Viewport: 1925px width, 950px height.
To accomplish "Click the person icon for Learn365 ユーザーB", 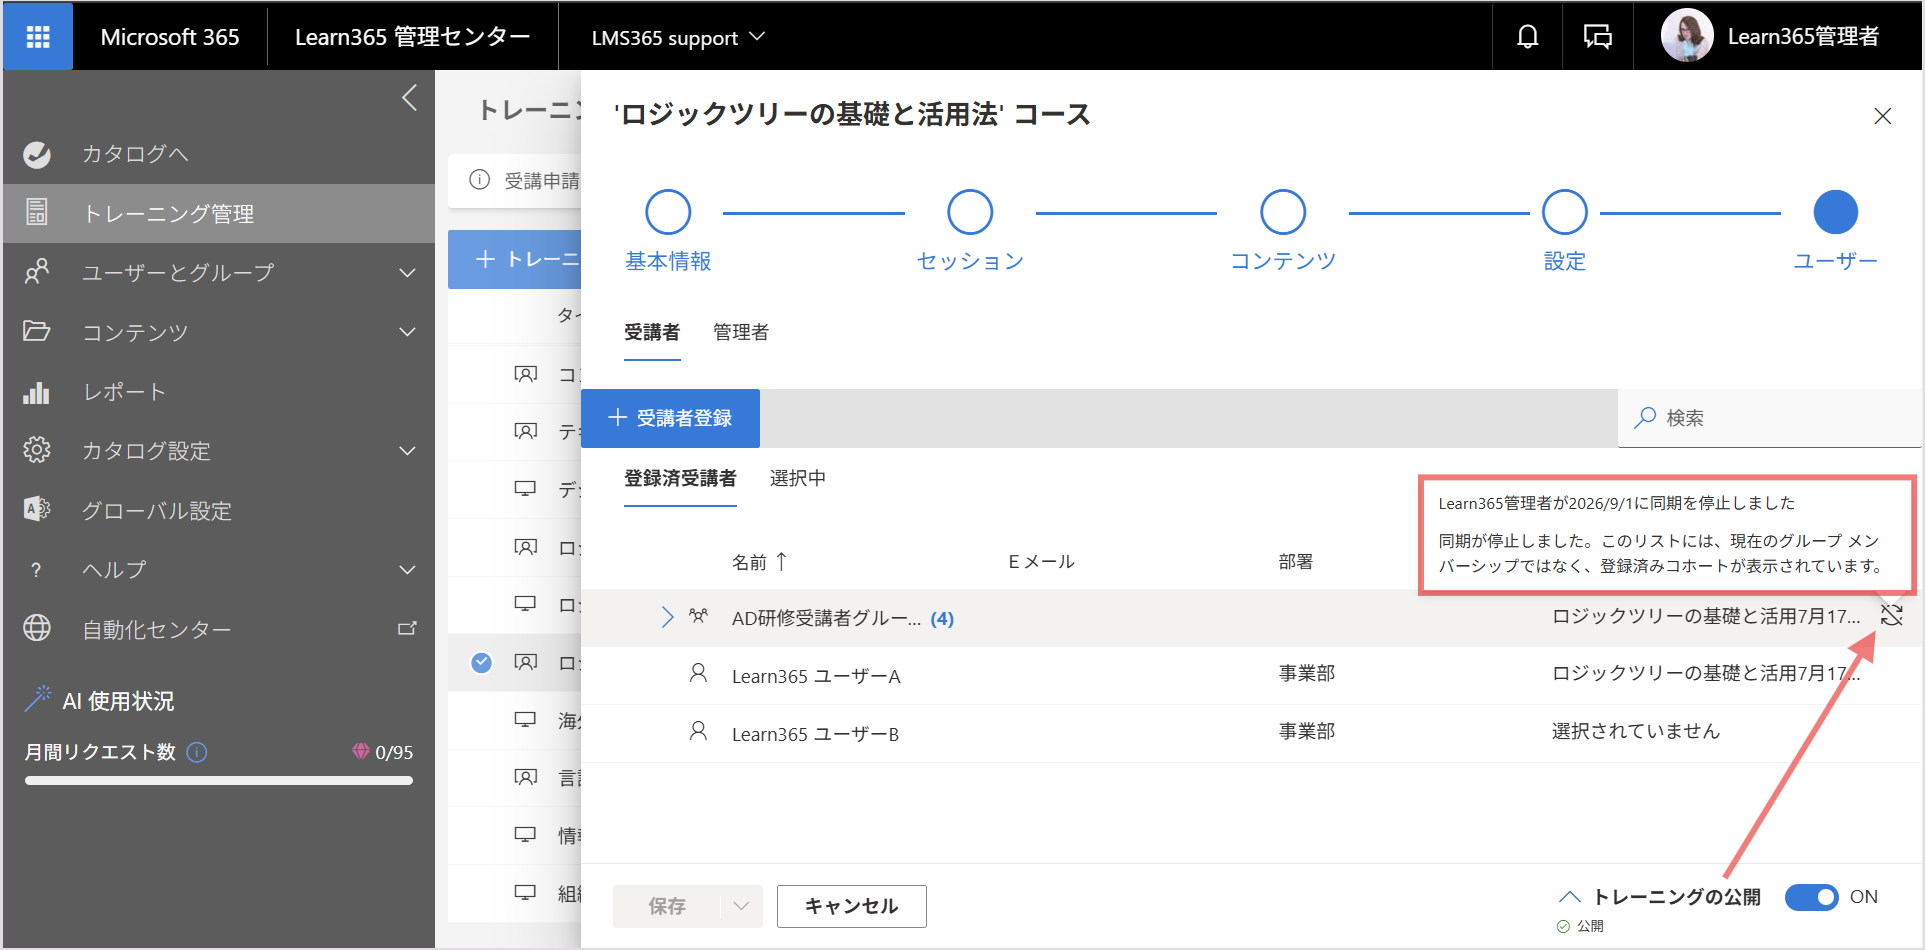I will point(698,731).
